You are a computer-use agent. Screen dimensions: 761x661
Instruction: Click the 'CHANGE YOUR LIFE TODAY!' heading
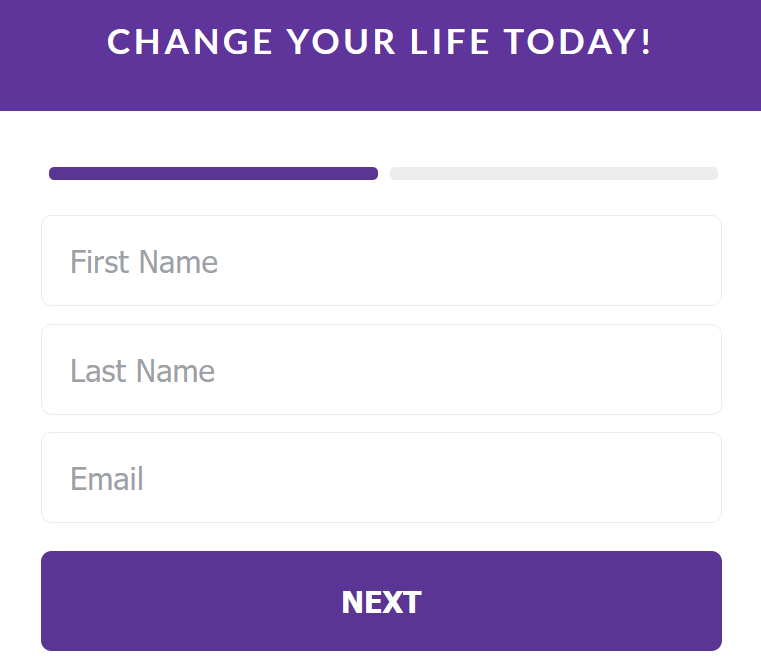tap(380, 42)
